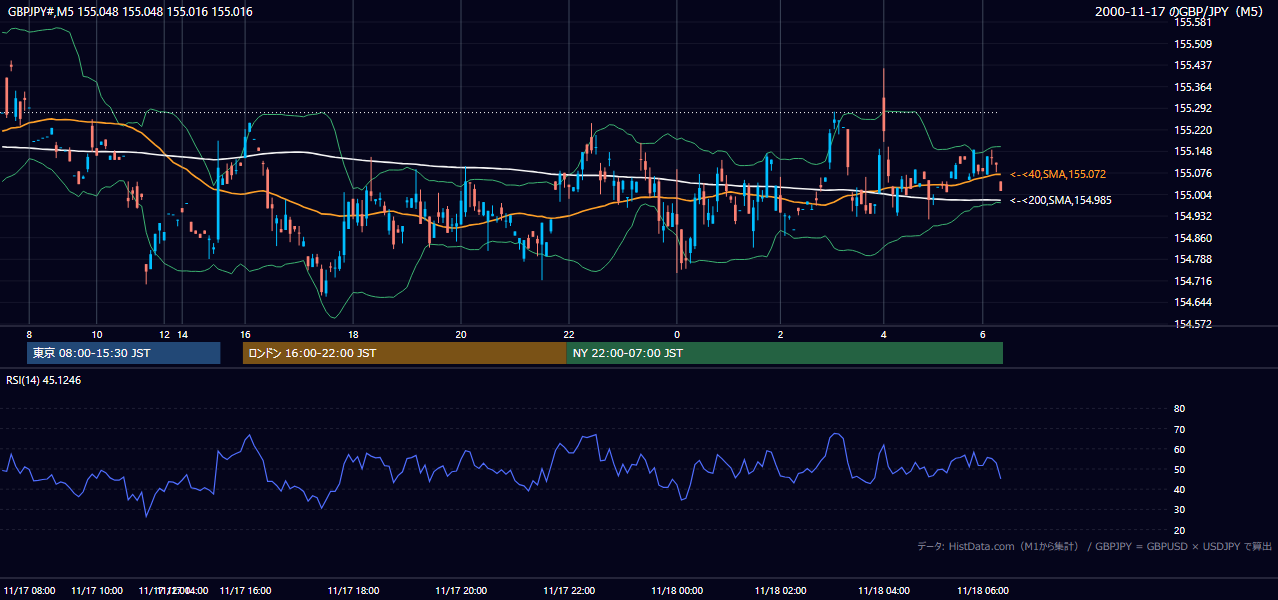Click hour marker 16 on the chart axis
This screenshot has height=600, width=1278.
pos(245,334)
